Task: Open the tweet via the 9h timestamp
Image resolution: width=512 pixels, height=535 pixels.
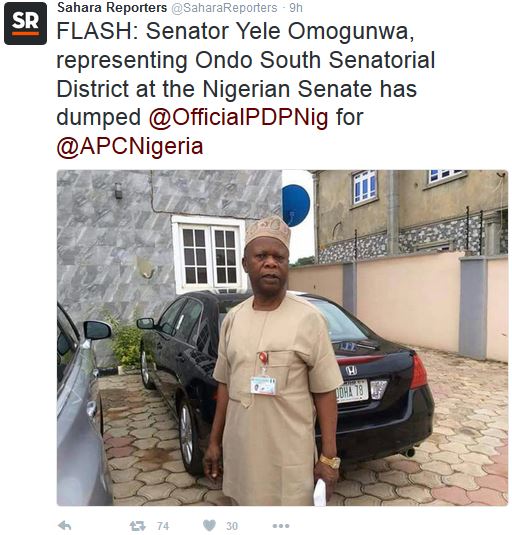Action: tap(296, 8)
